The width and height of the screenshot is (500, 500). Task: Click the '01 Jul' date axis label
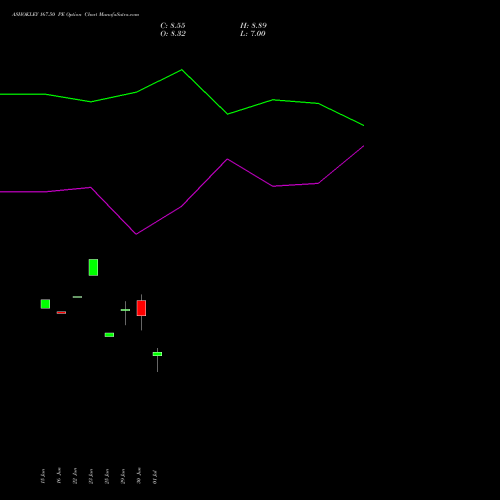(x=155, y=477)
